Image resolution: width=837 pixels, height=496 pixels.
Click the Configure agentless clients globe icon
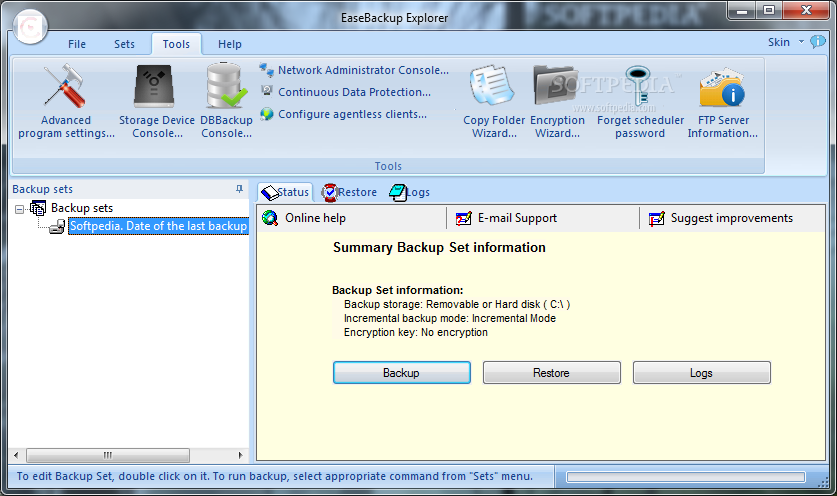point(266,114)
